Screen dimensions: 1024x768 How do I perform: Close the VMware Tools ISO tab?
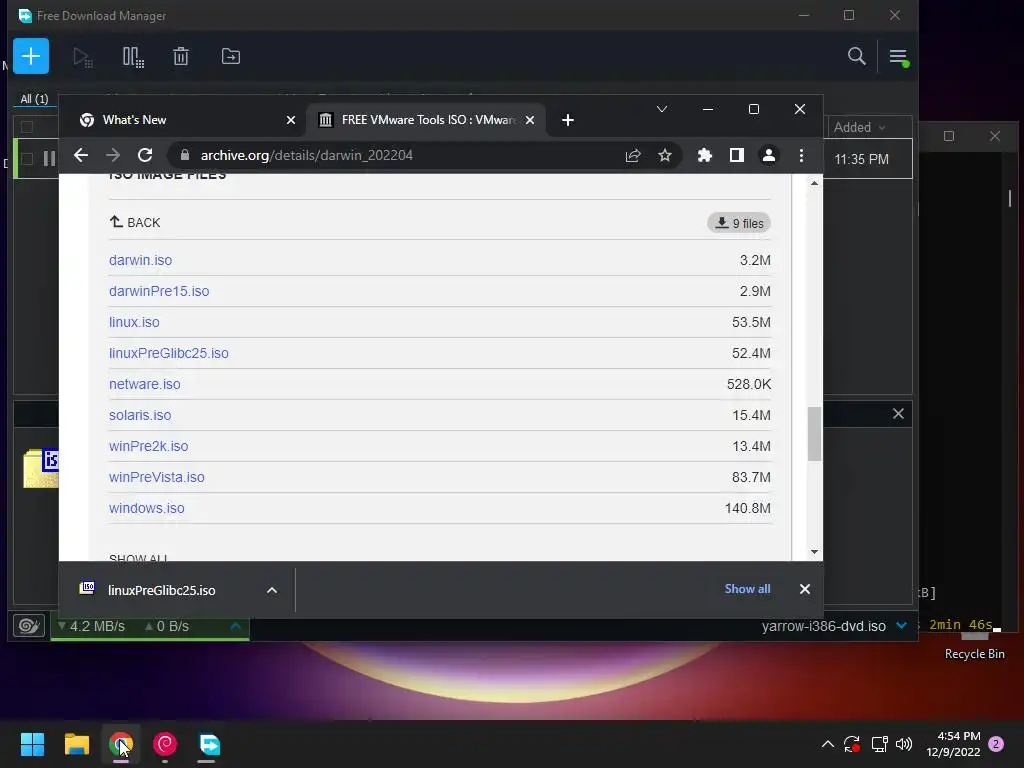(530, 120)
